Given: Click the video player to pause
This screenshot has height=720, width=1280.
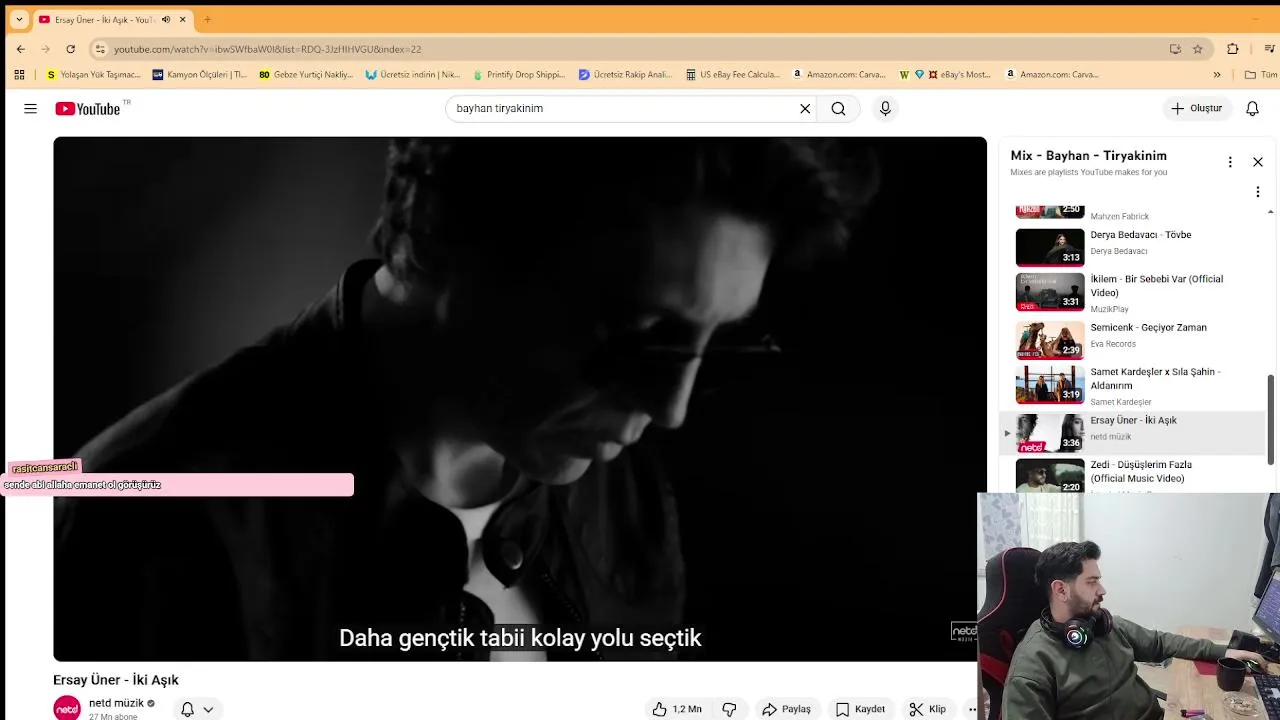Looking at the screenshot, I should [x=520, y=399].
